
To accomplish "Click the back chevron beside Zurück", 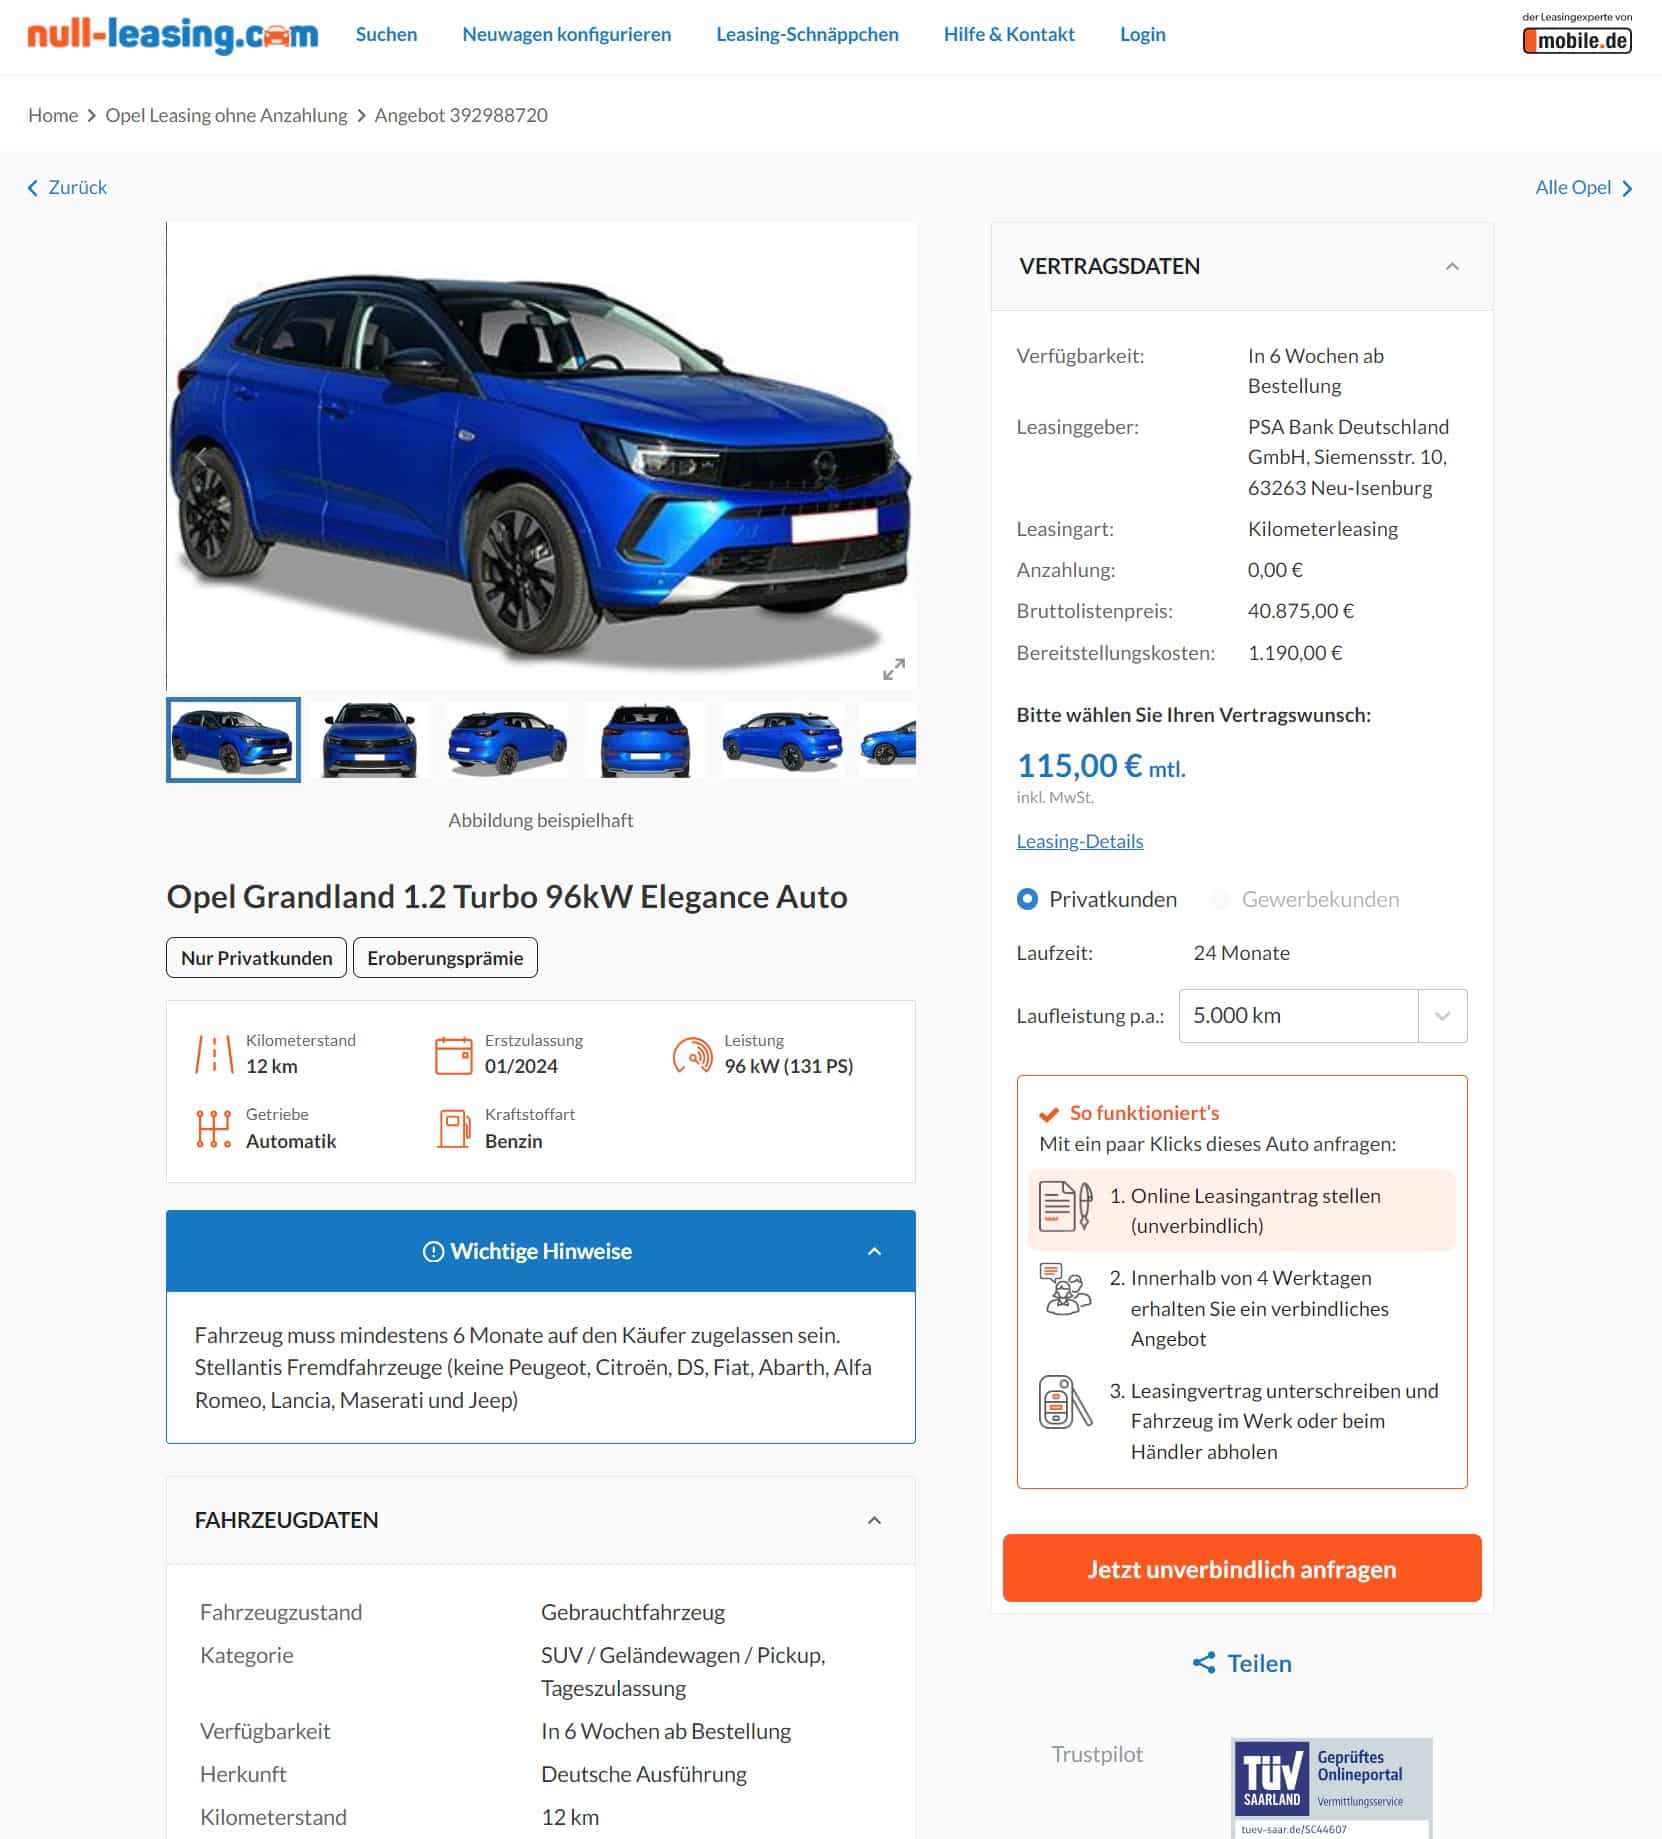I will coord(33,188).
